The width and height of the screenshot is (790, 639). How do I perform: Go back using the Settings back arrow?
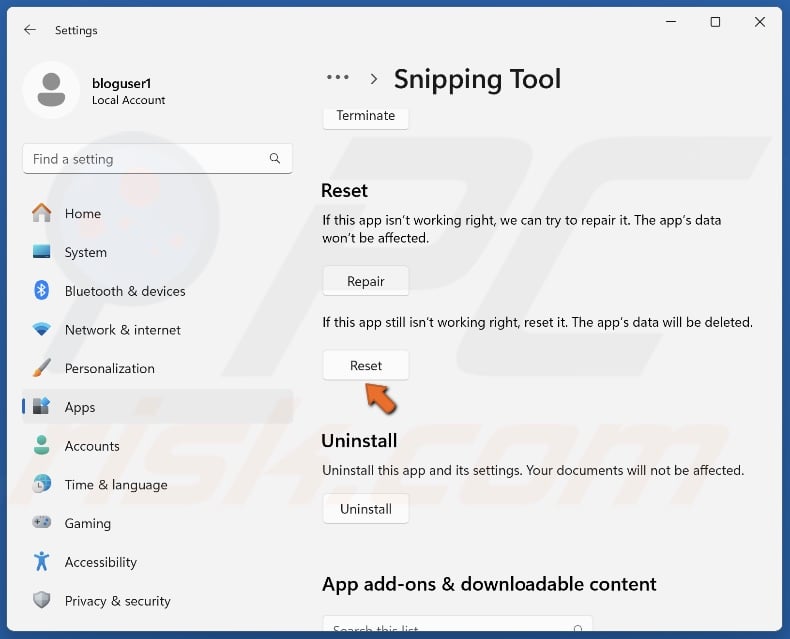[30, 30]
